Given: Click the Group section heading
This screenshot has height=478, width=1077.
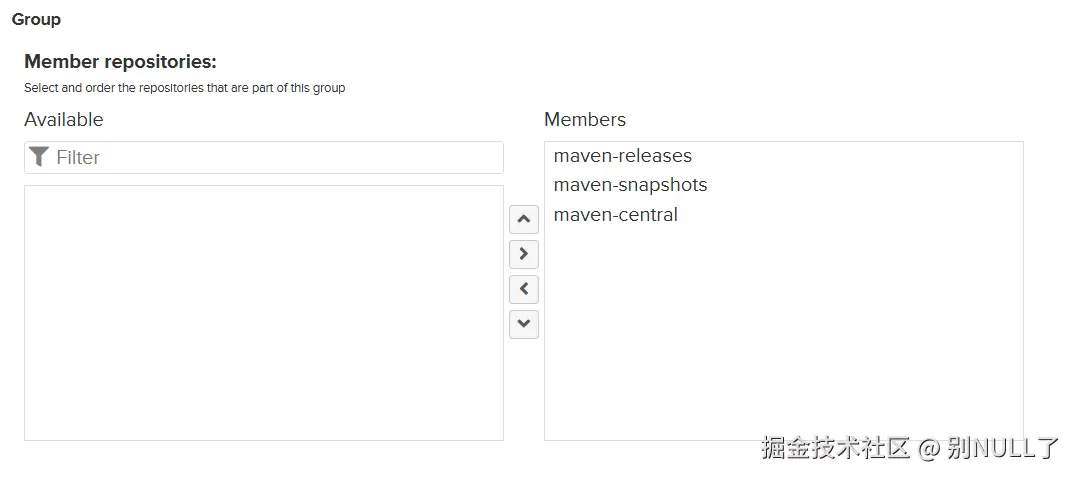Looking at the screenshot, I should tap(36, 19).
